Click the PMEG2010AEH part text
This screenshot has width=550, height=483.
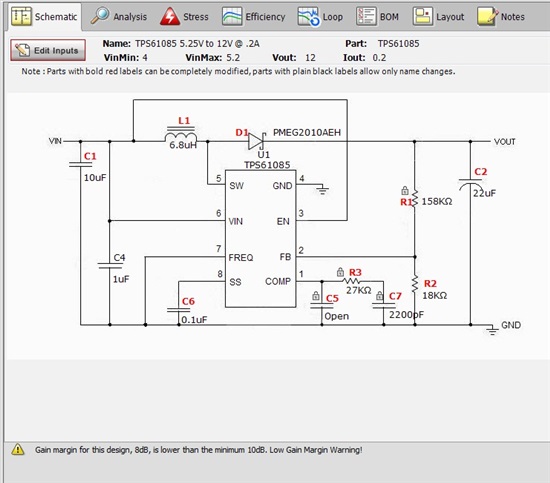pos(307,132)
